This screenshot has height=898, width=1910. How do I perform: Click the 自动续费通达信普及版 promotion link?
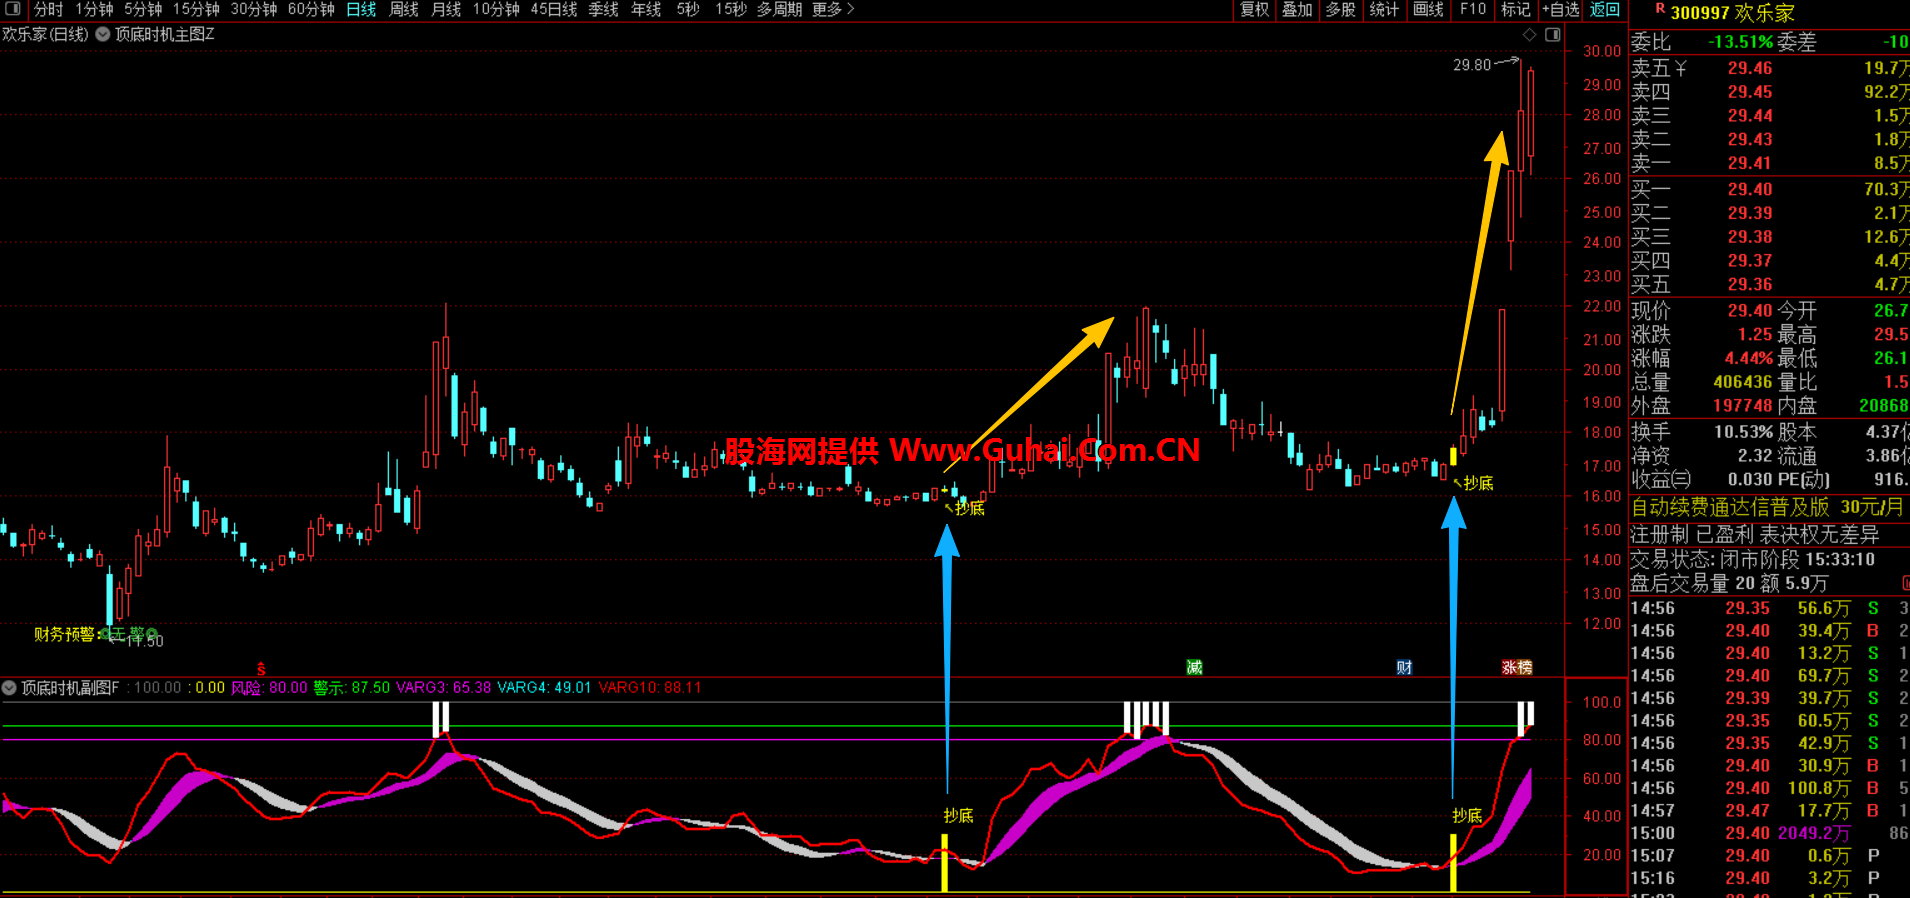1729,507
